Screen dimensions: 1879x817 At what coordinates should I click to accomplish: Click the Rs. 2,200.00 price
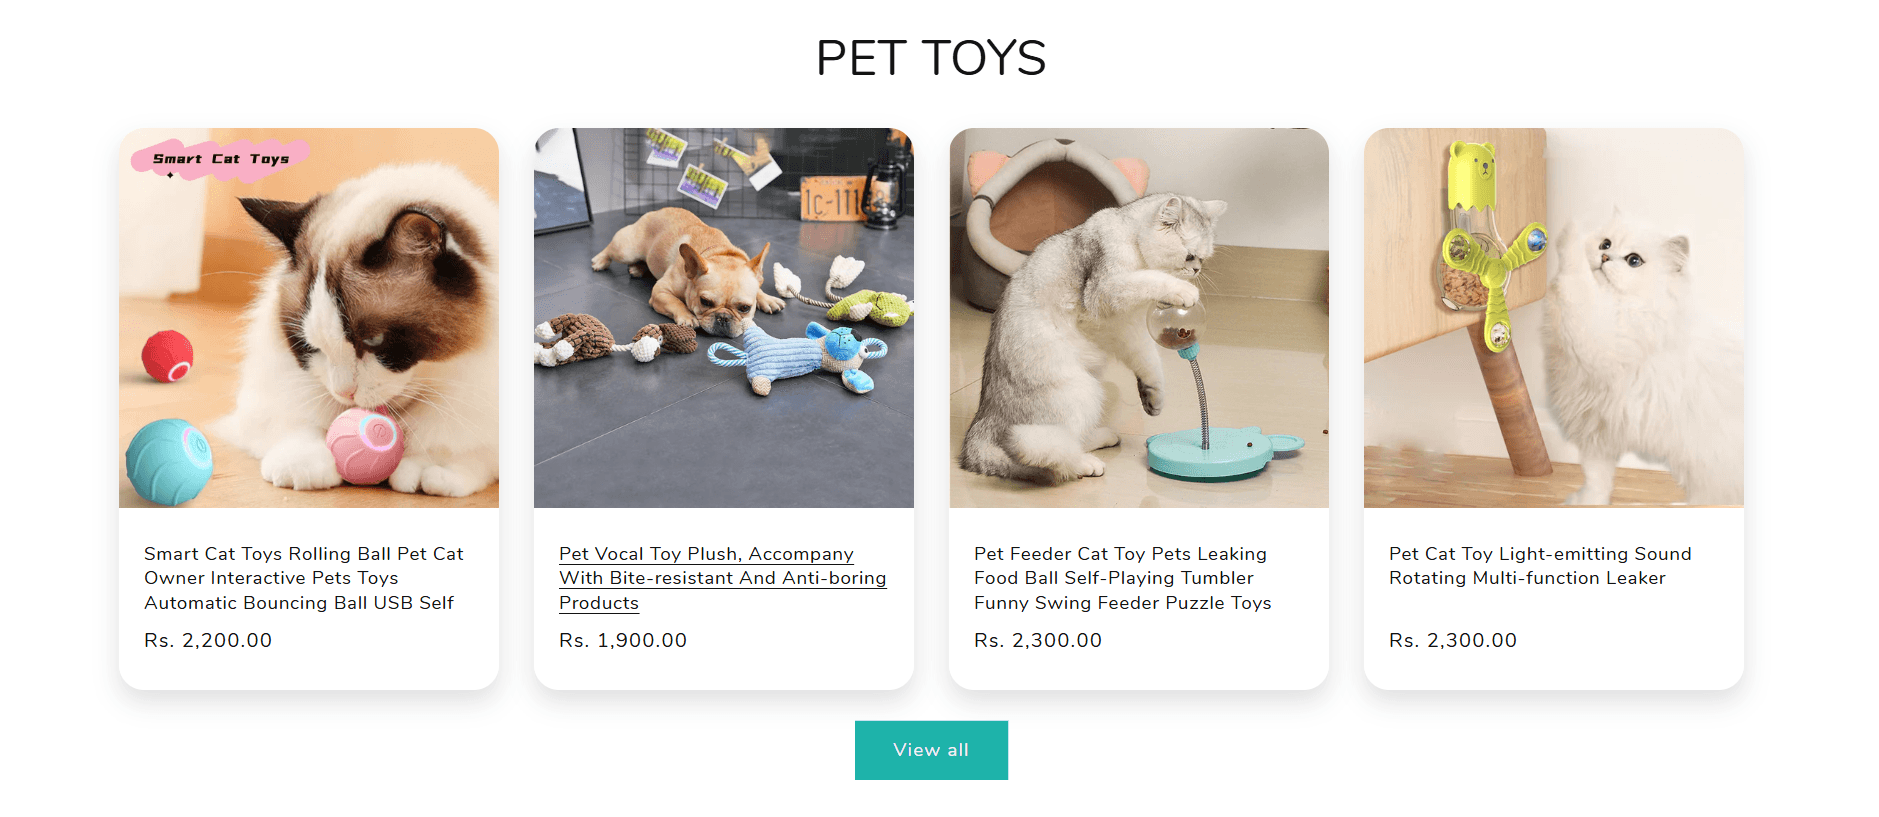208,640
